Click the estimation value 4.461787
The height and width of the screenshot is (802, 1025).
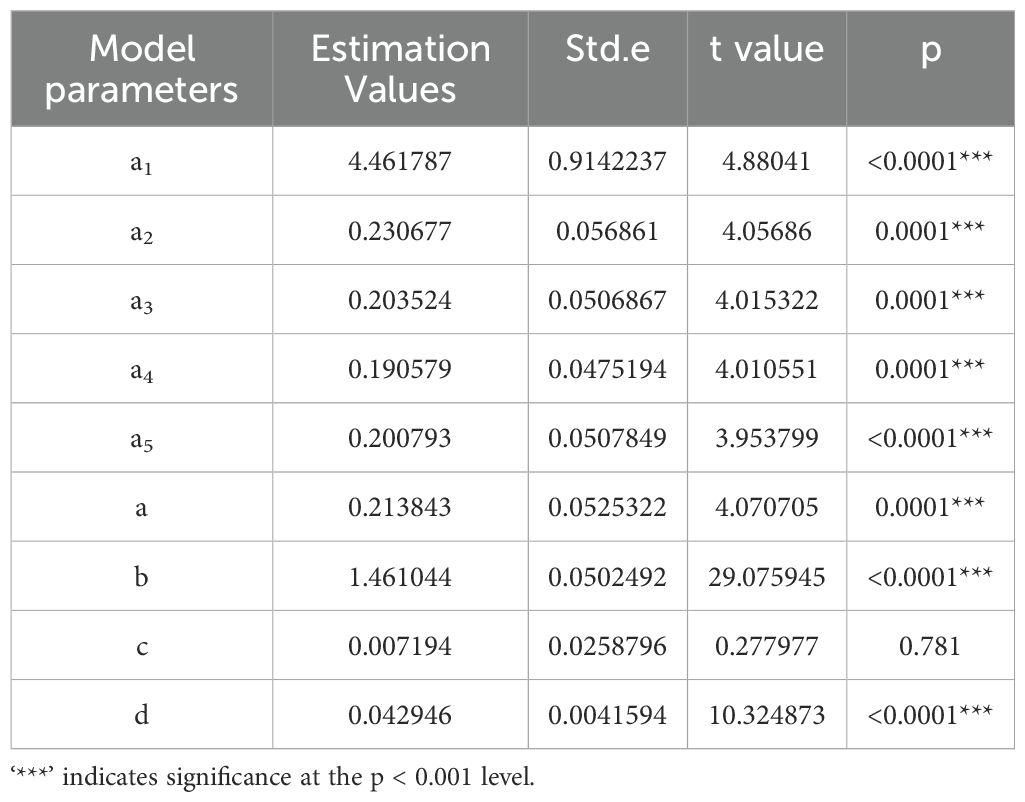click(x=400, y=162)
